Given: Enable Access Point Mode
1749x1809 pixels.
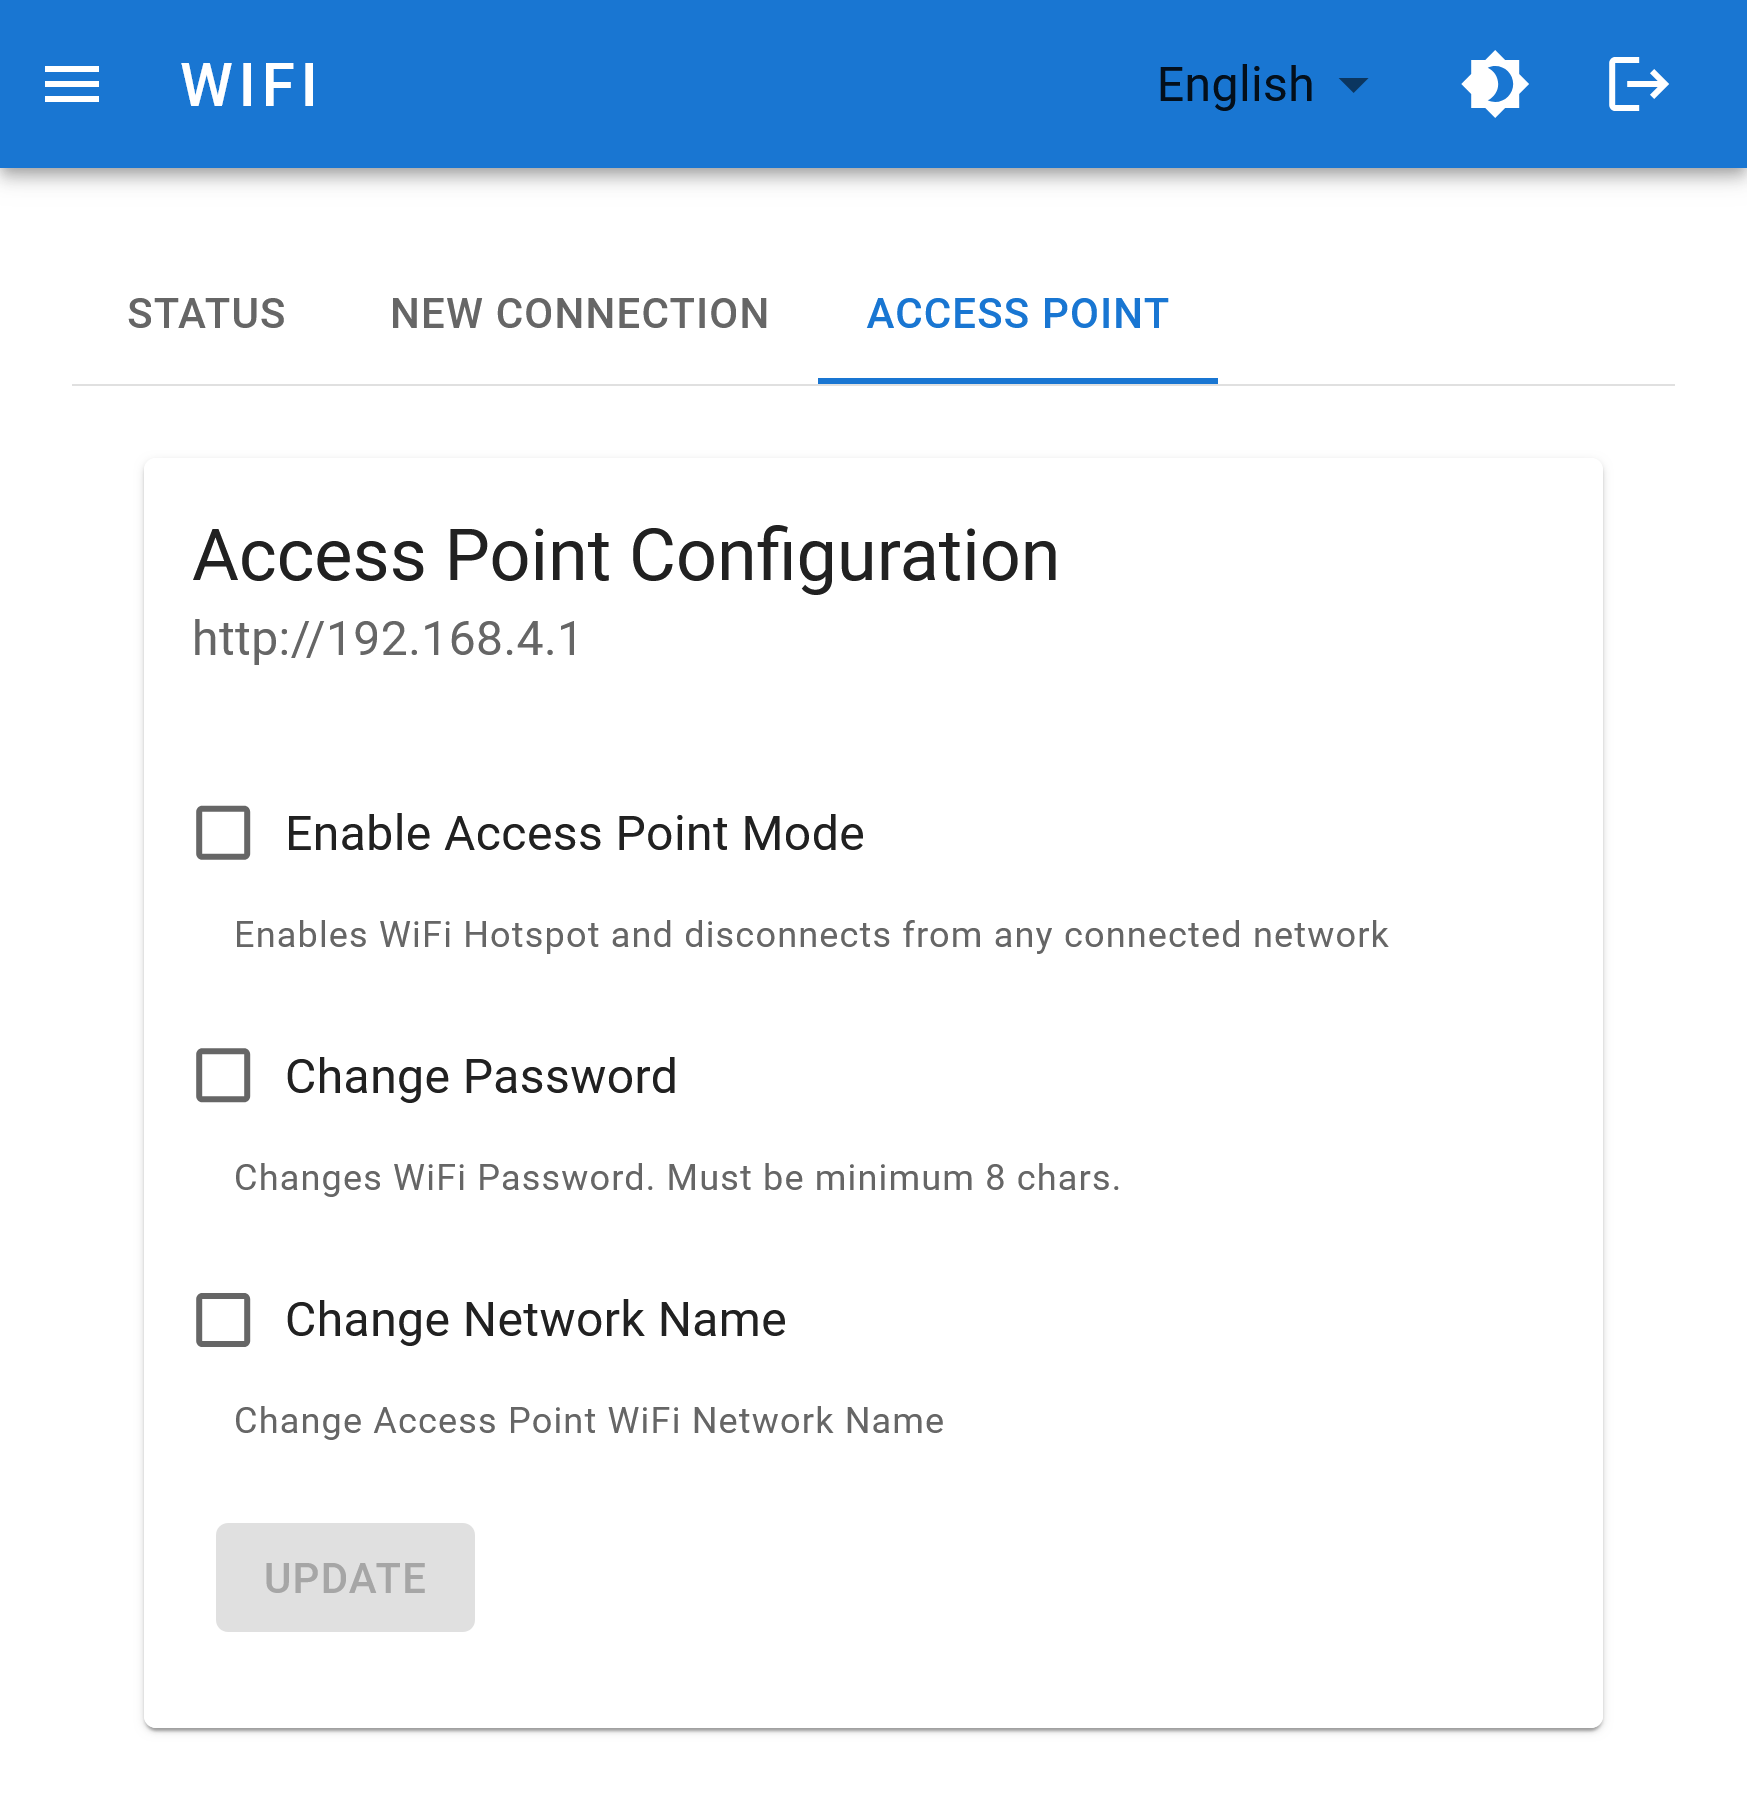Looking at the screenshot, I should tap(221, 833).
